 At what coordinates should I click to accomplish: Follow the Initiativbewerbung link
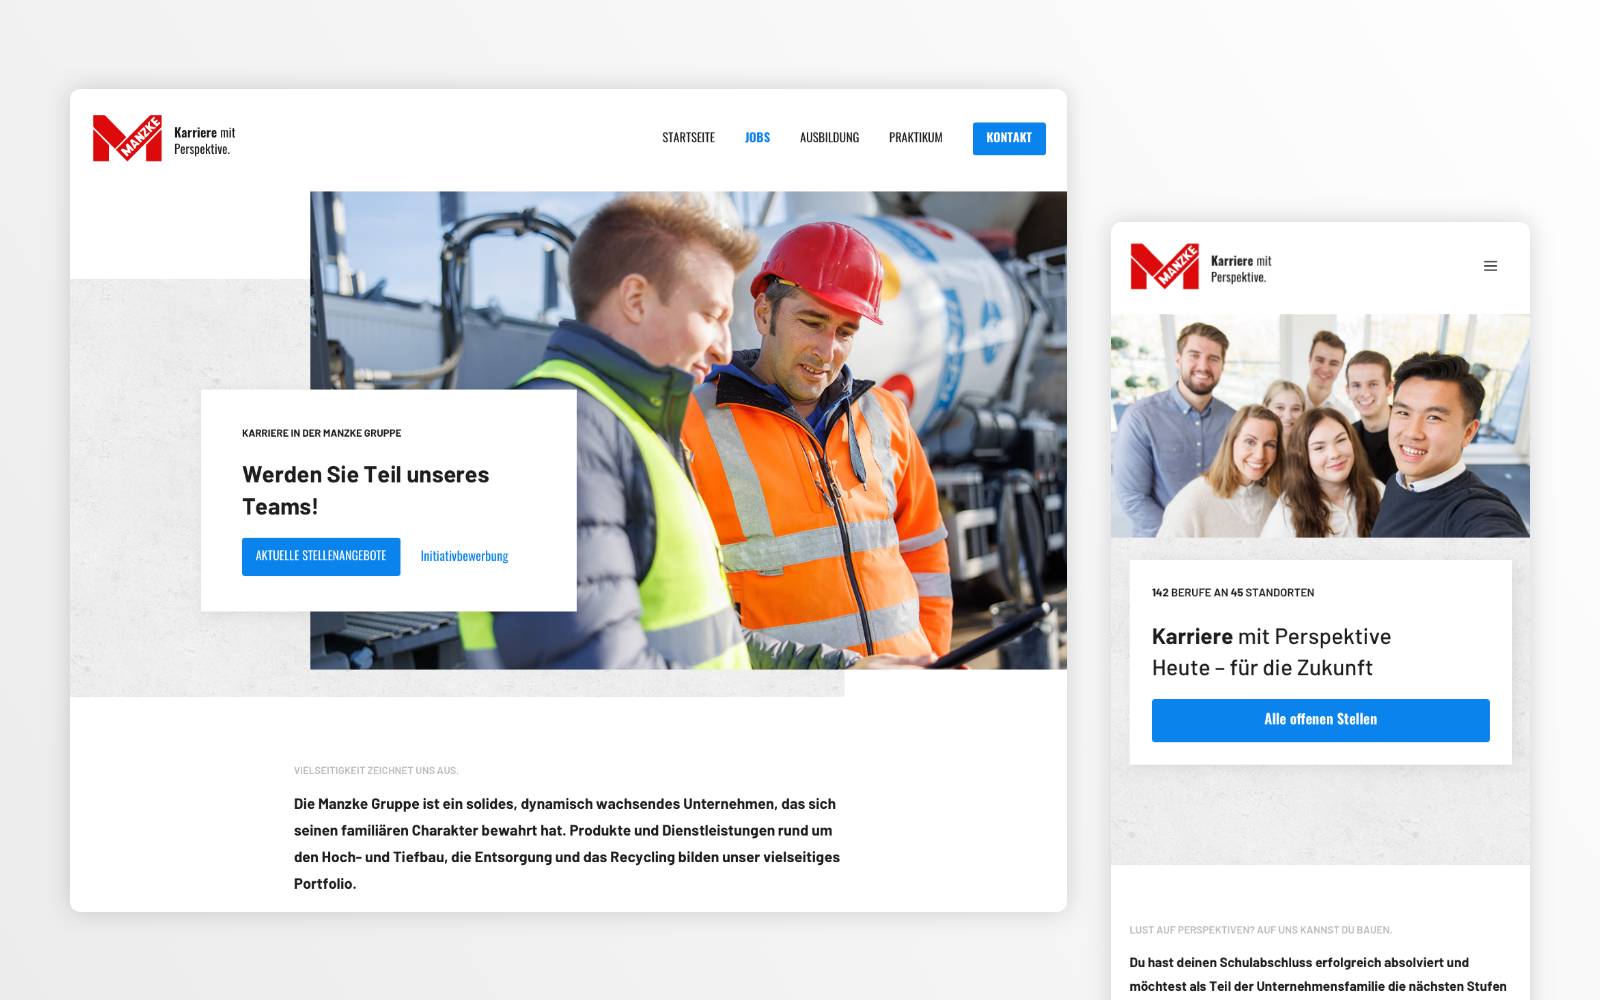pyautogui.click(x=464, y=556)
